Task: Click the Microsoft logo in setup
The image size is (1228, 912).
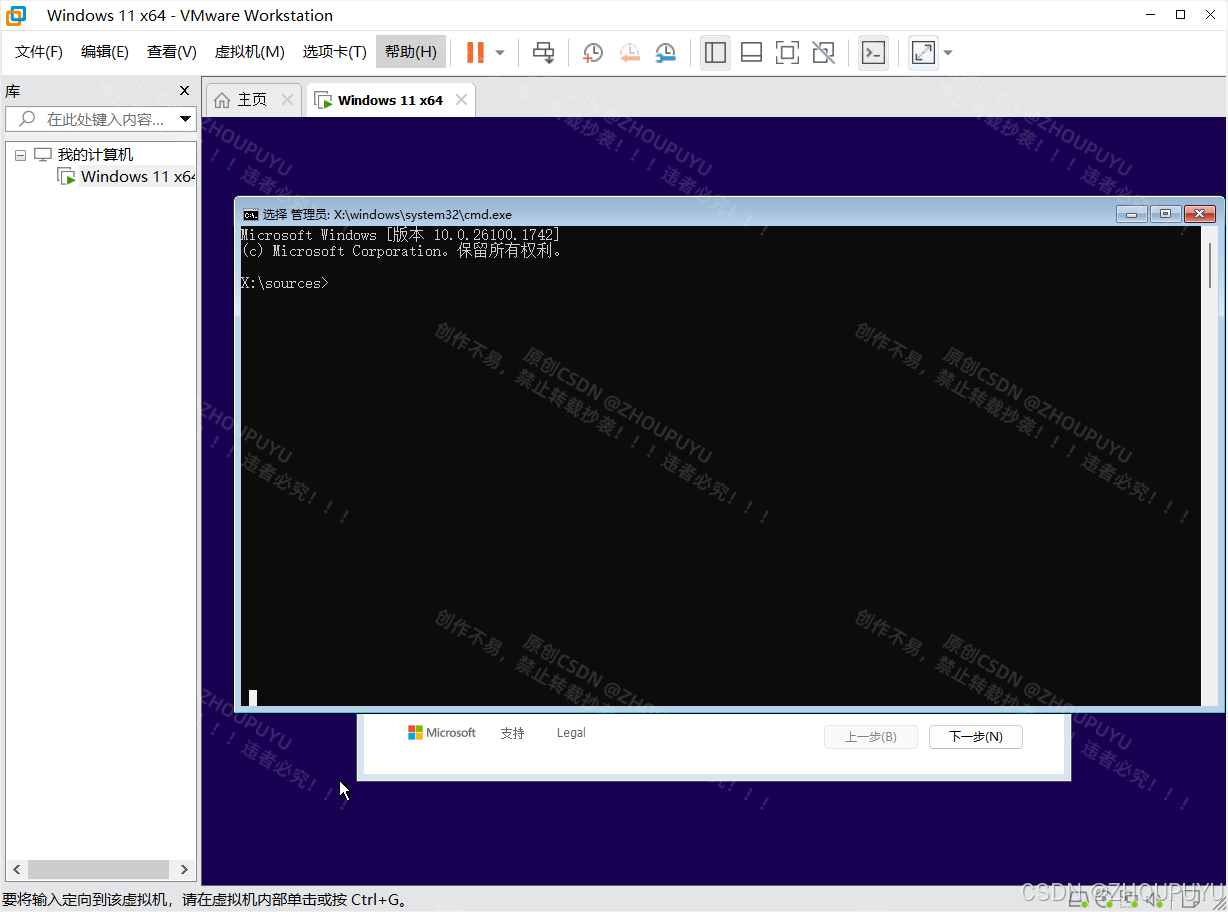Action: (441, 733)
